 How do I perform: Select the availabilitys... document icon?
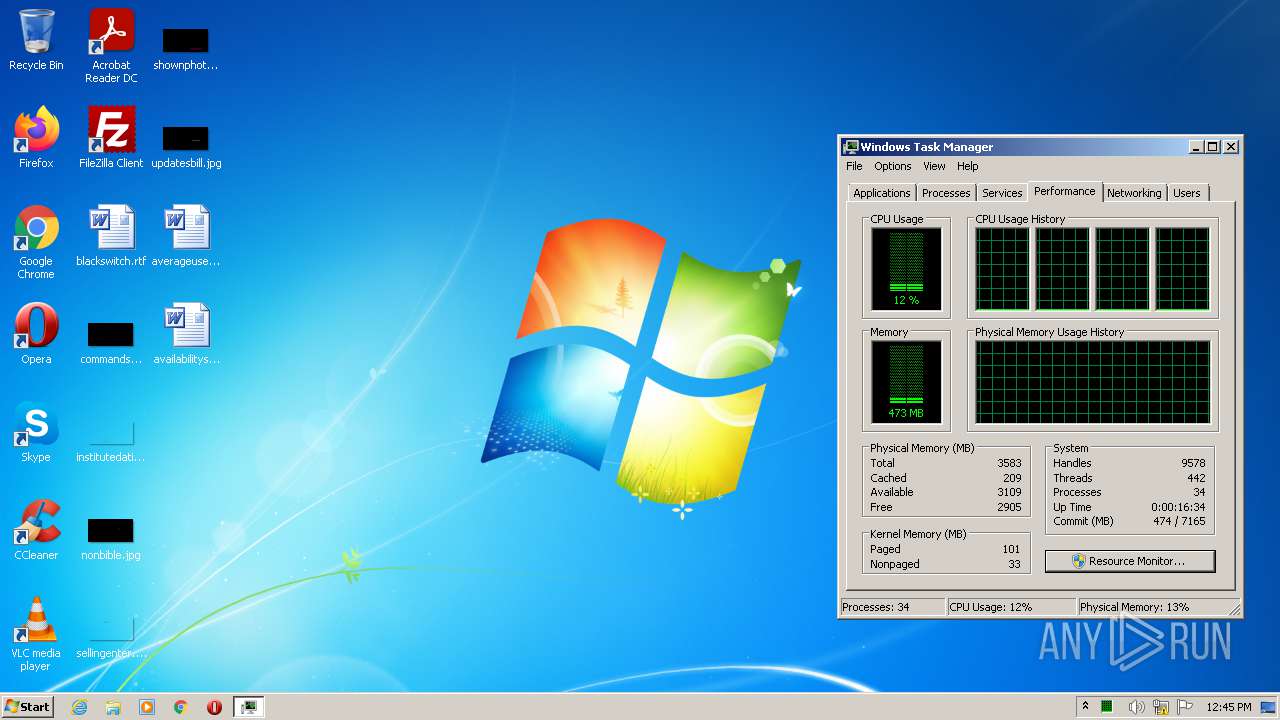coord(186,334)
